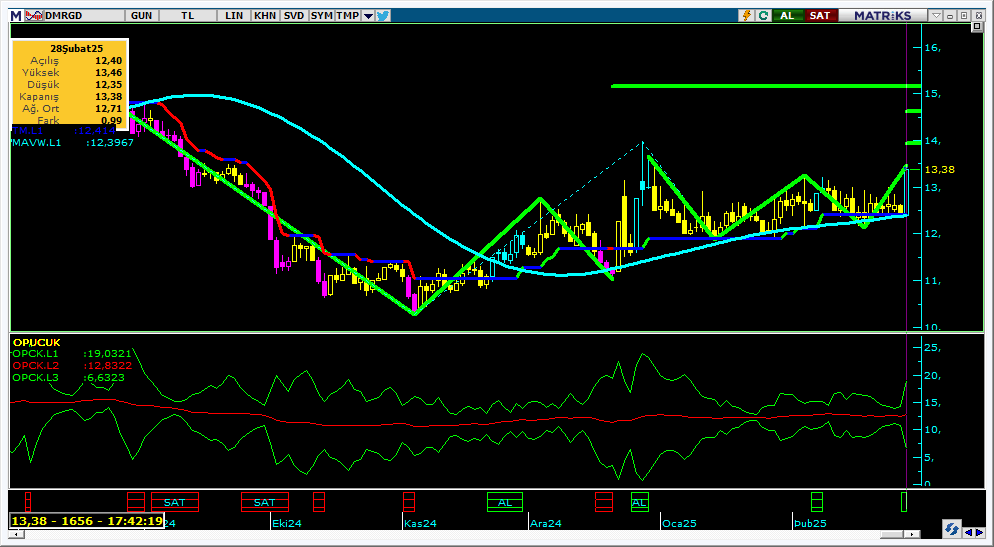The height and width of the screenshot is (547, 994).
Task: Click the lightning bolt quick order icon
Action: click(x=747, y=16)
